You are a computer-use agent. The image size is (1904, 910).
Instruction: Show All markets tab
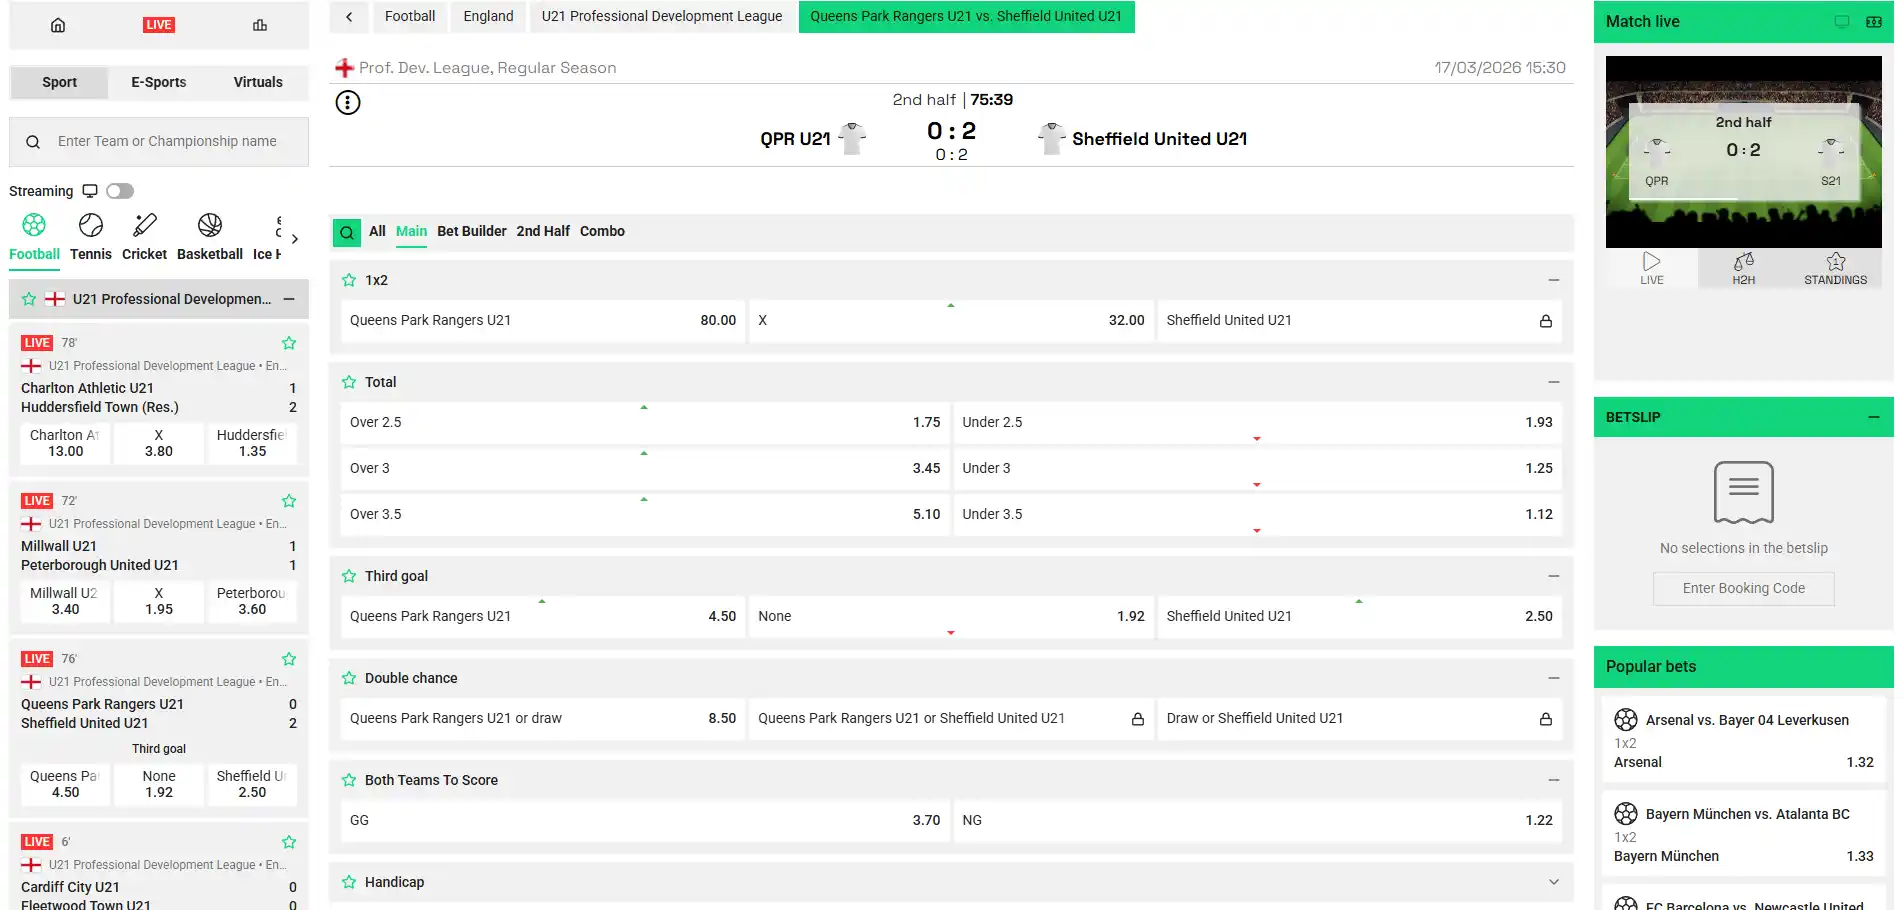click(377, 231)
